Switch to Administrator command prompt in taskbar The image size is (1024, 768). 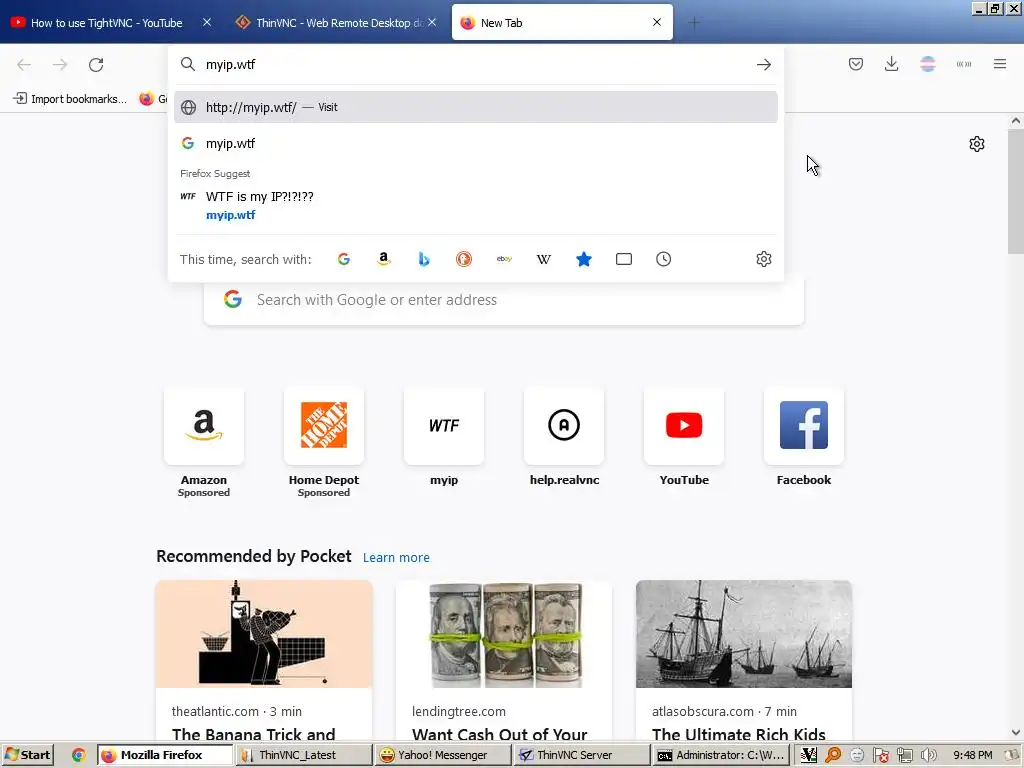click(720, 755)
